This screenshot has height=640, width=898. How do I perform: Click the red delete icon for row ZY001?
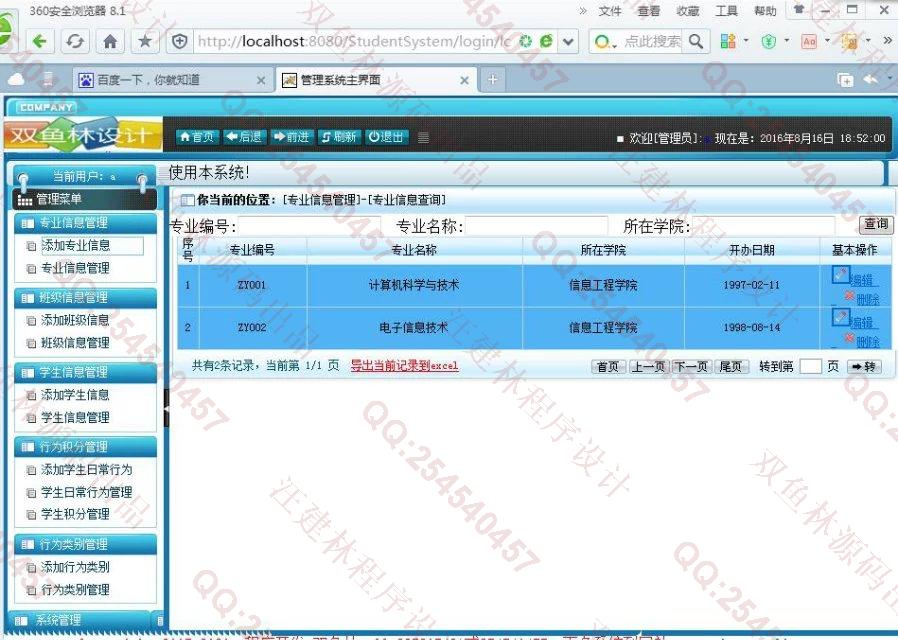(850, 296)
